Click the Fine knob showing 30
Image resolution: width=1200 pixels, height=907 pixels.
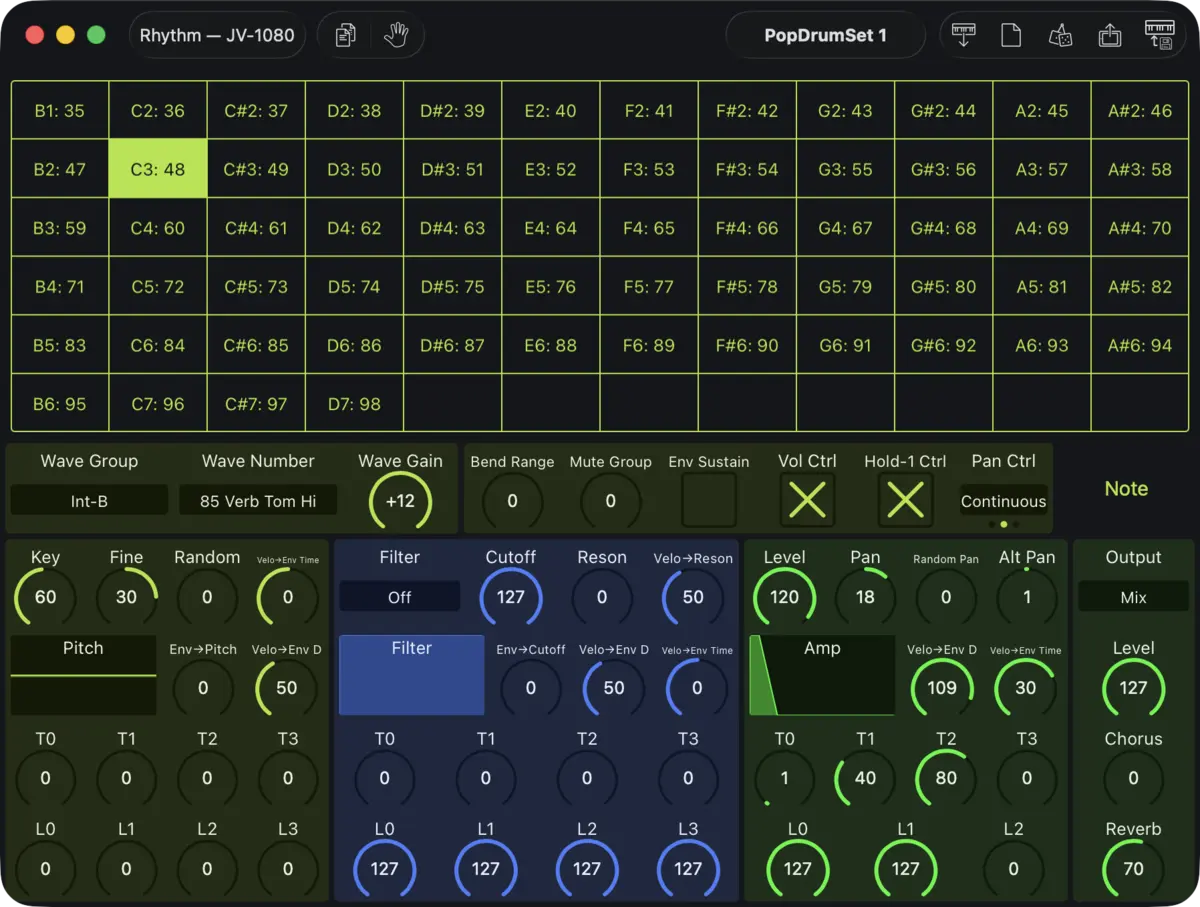pos(126,597)
